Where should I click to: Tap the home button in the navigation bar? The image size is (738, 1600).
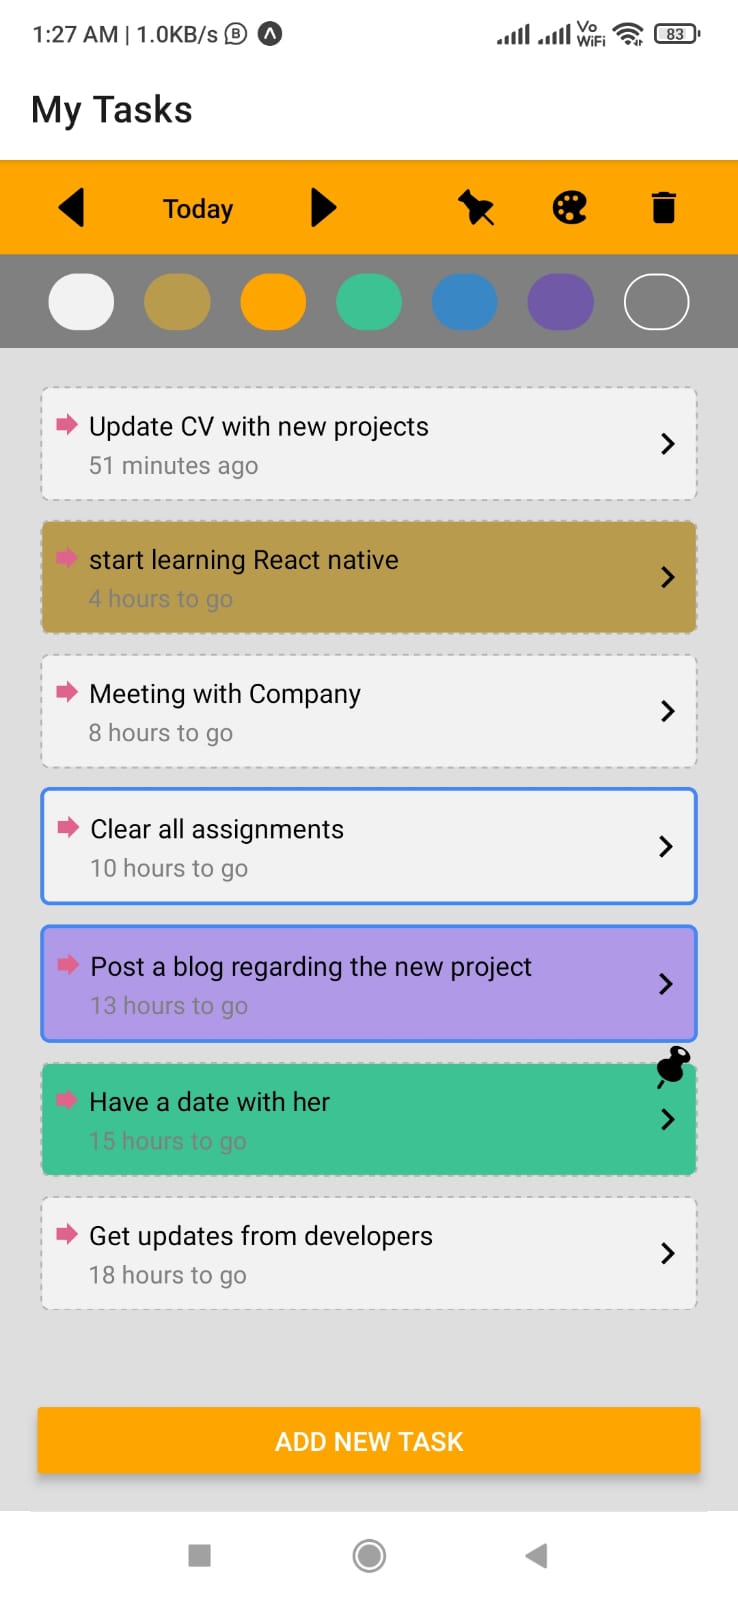click(369, 1555)
